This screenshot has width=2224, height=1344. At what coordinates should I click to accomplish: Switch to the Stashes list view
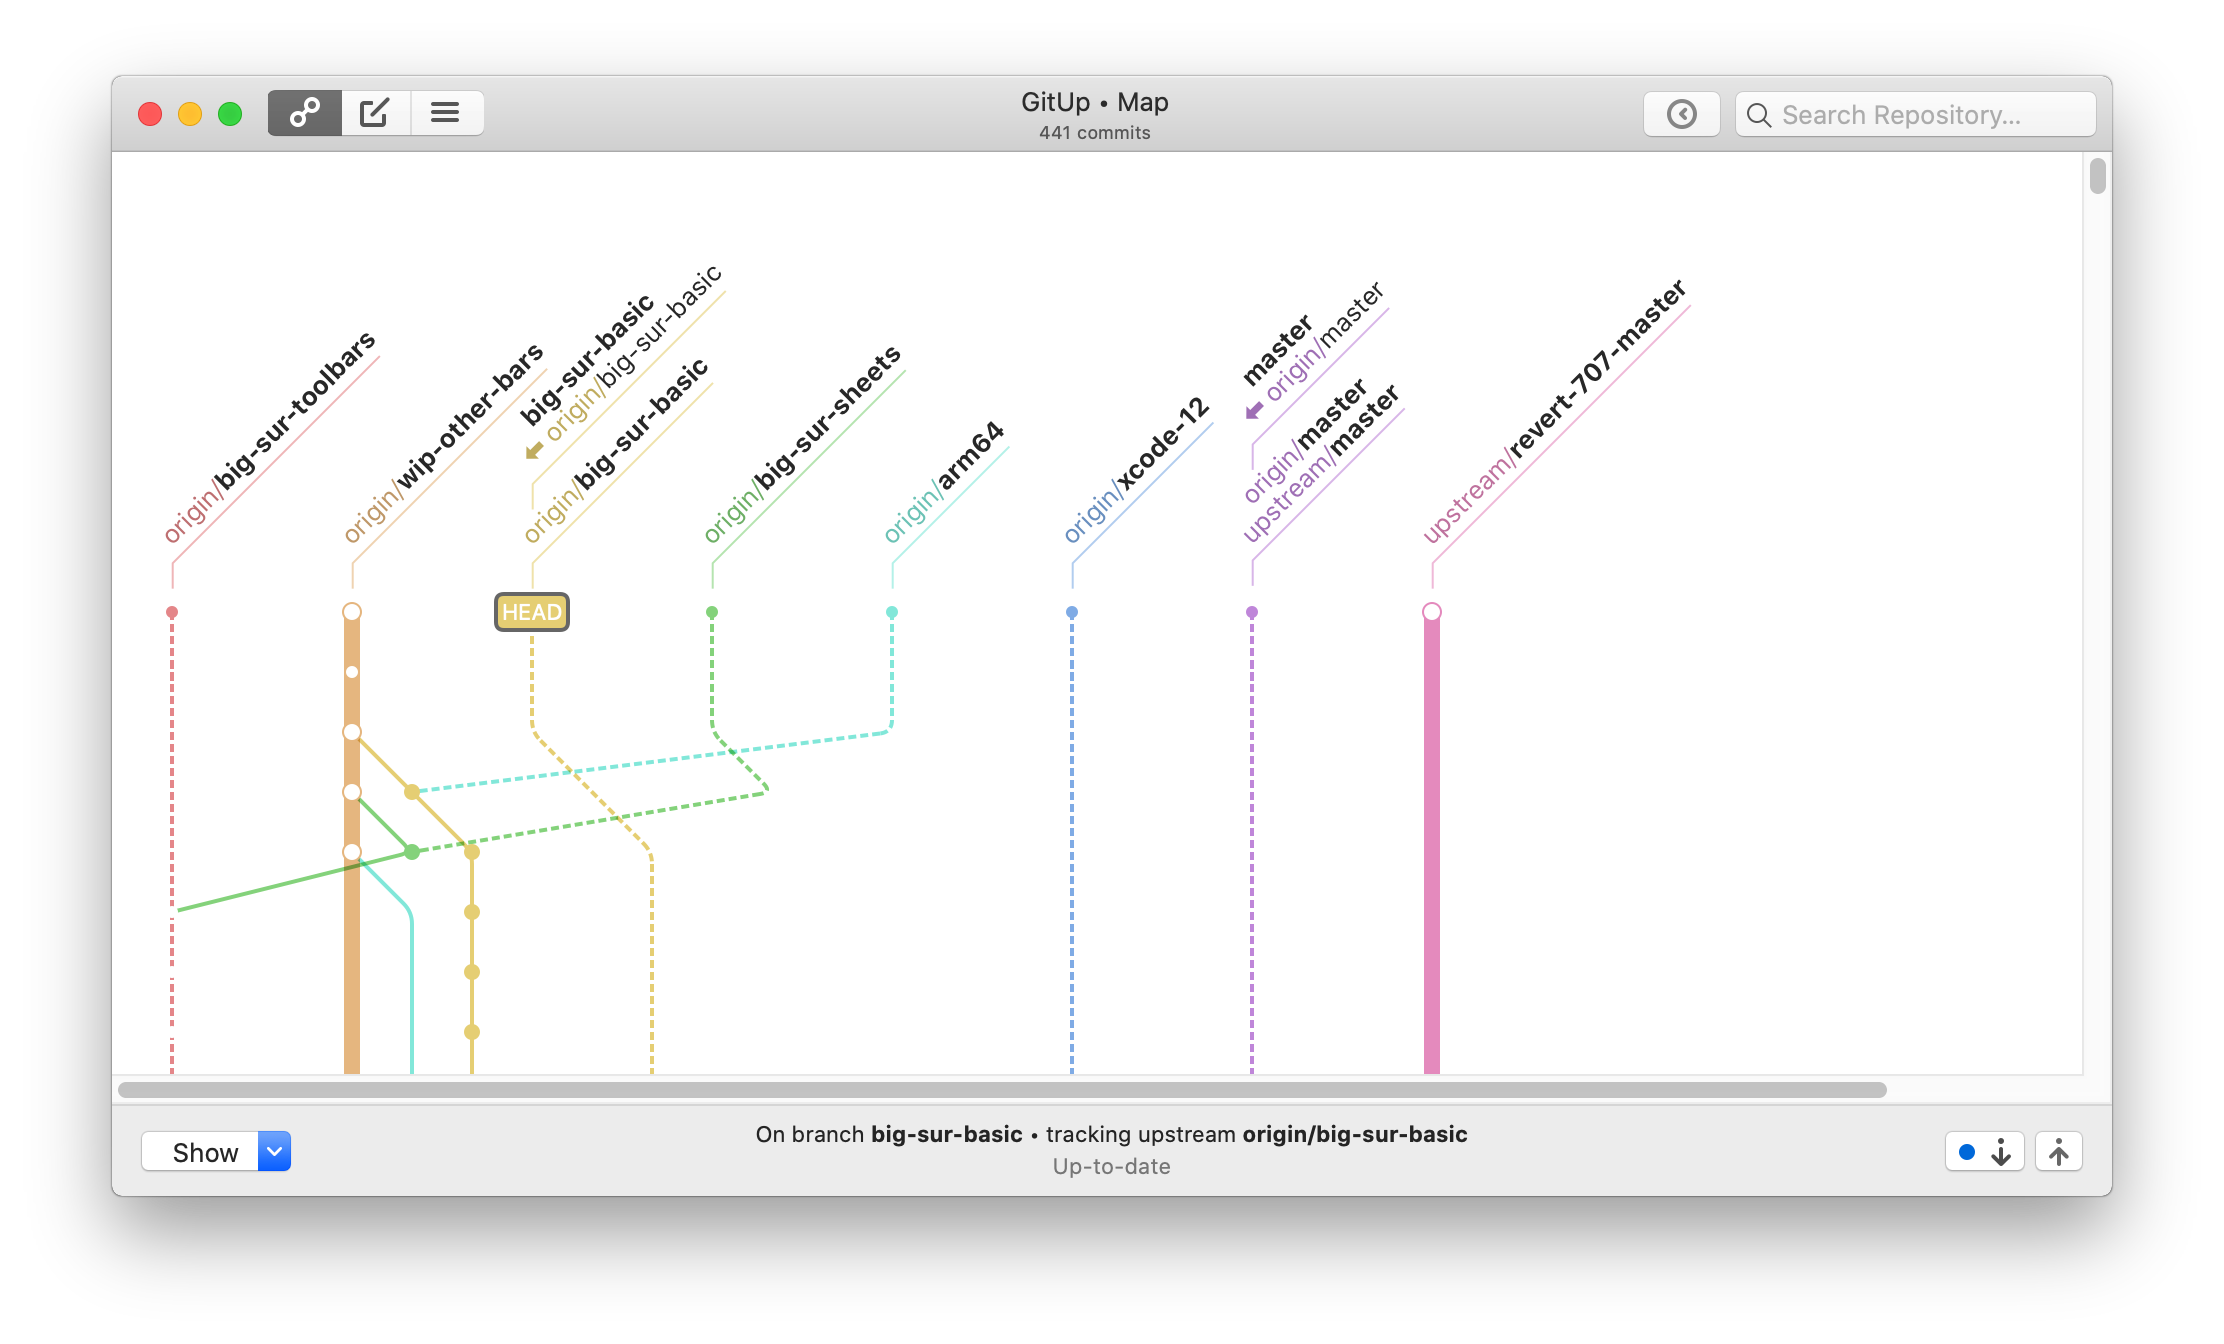(446, 113)
